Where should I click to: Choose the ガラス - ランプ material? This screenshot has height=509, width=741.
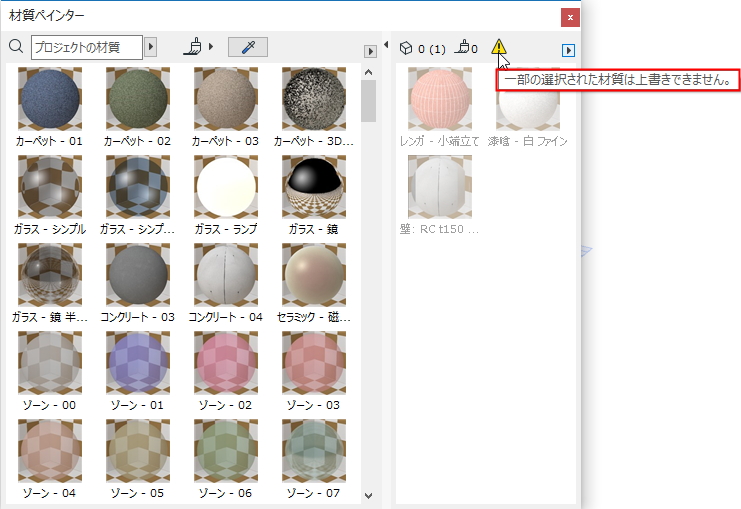[226, 187]
